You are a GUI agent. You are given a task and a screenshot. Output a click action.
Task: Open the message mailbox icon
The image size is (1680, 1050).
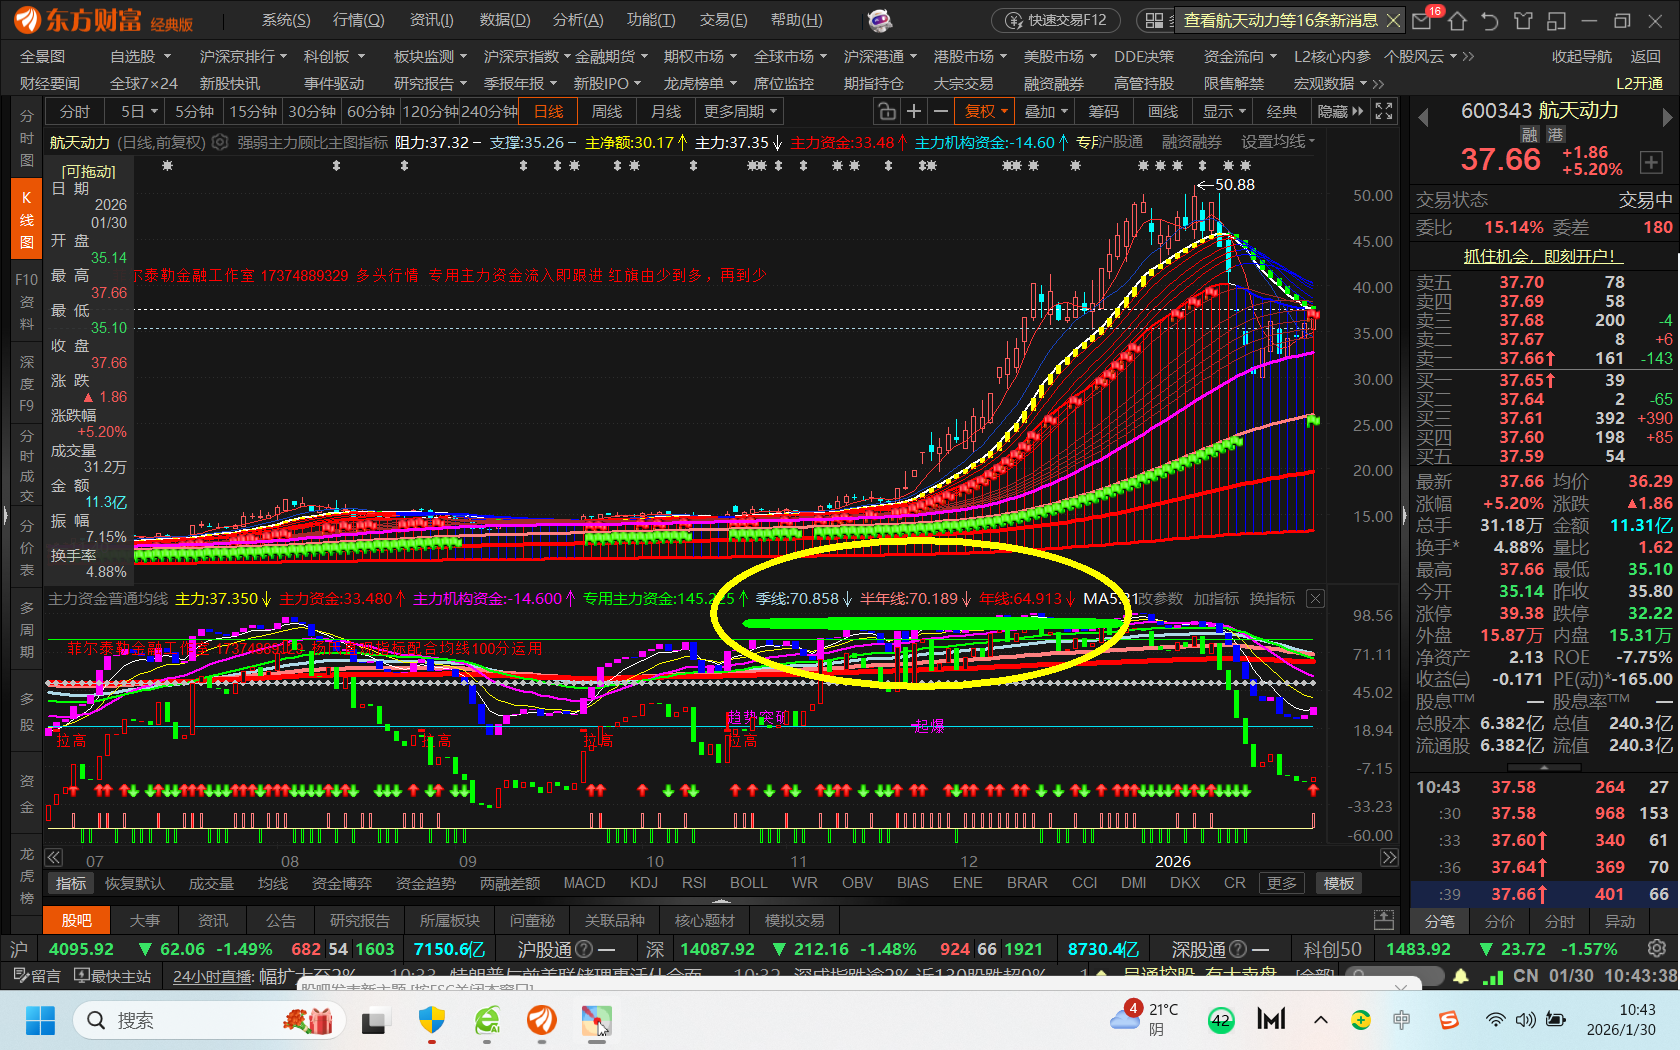1422,21
